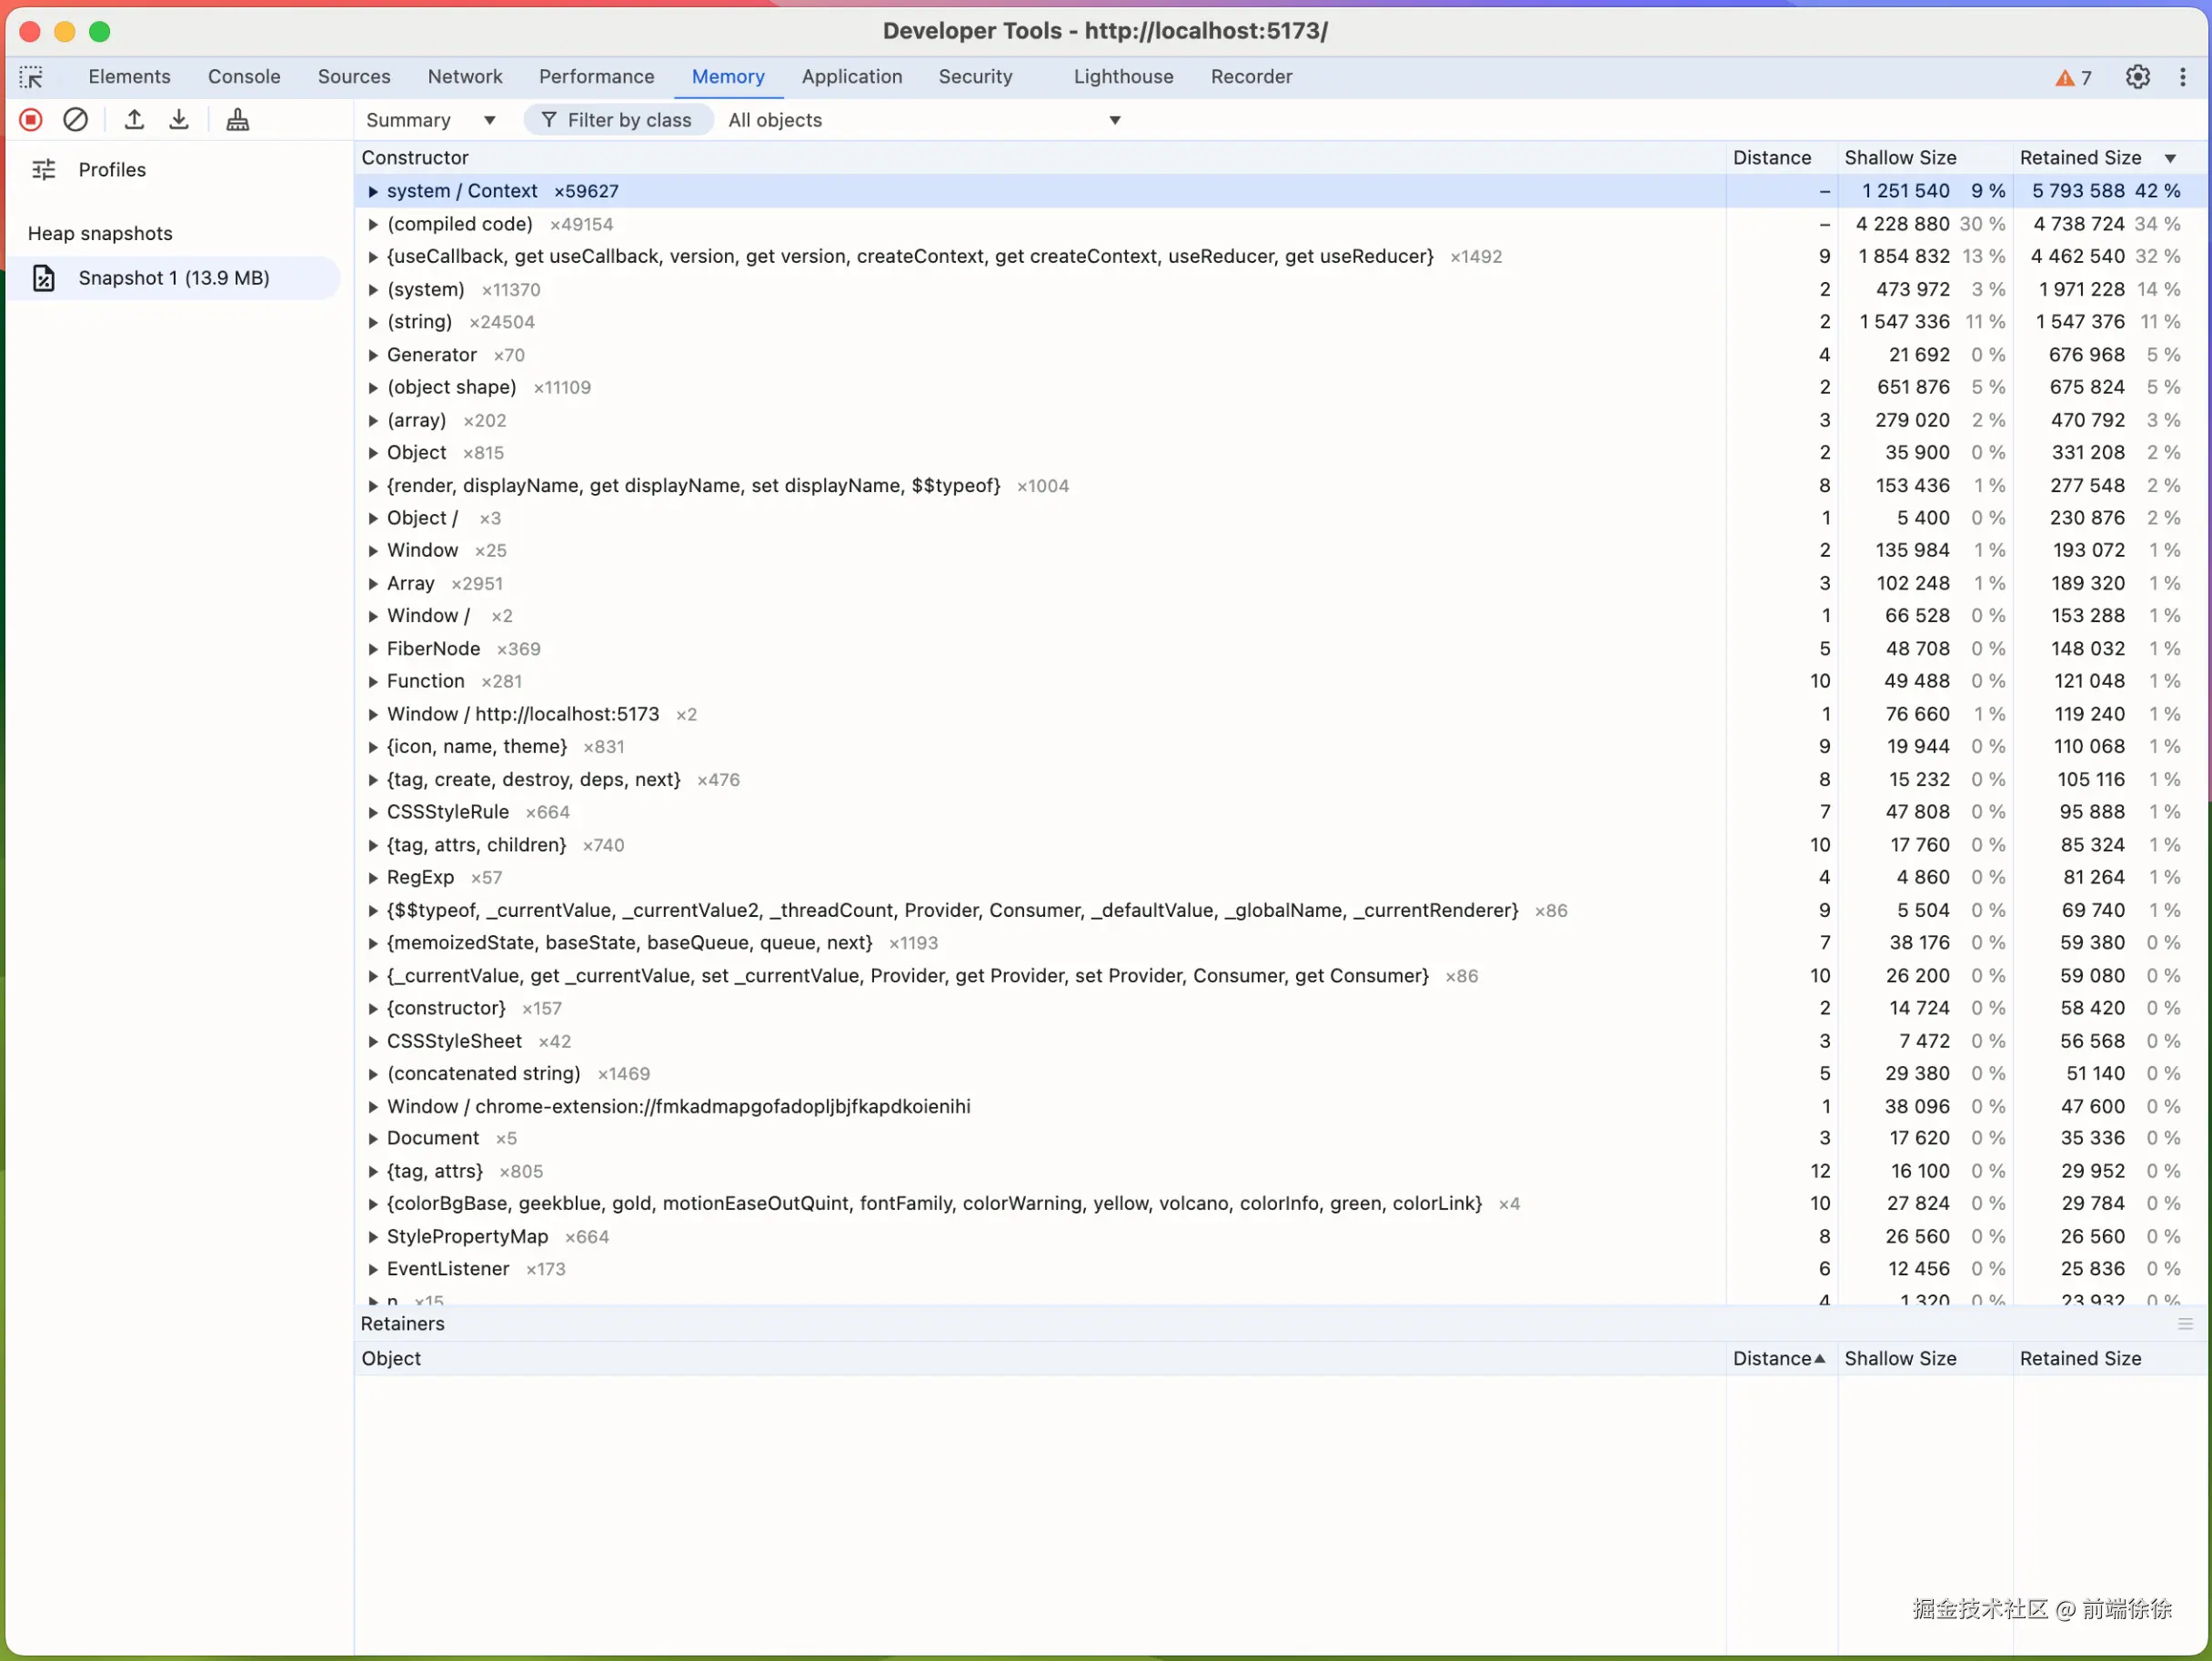This screenshot has height=1661, width=2212.
Task: Click the collect garbage broom icon
Action: click(x=238, y=120)
